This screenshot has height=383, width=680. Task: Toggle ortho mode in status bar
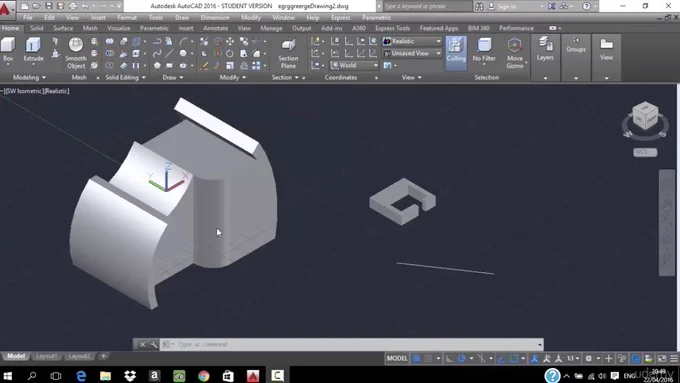click(449, 358)
